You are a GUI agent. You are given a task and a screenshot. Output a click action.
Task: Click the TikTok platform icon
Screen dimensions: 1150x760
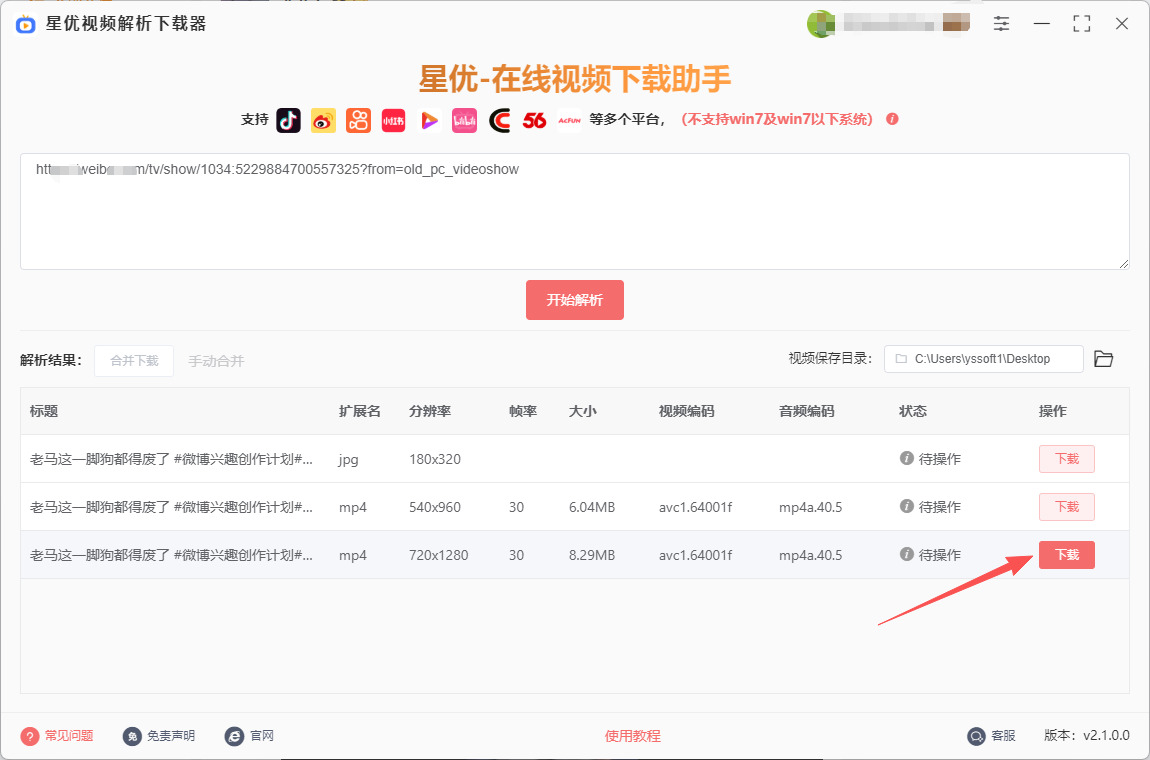click(288, 120)
